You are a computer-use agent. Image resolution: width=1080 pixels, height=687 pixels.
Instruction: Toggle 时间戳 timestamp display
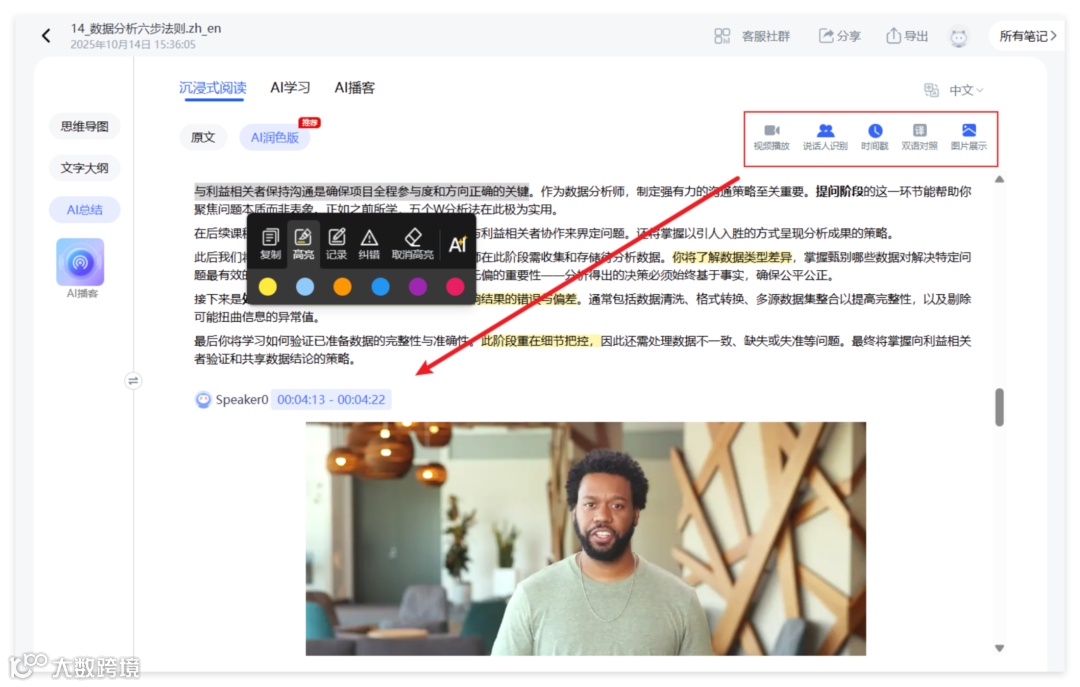875,136
